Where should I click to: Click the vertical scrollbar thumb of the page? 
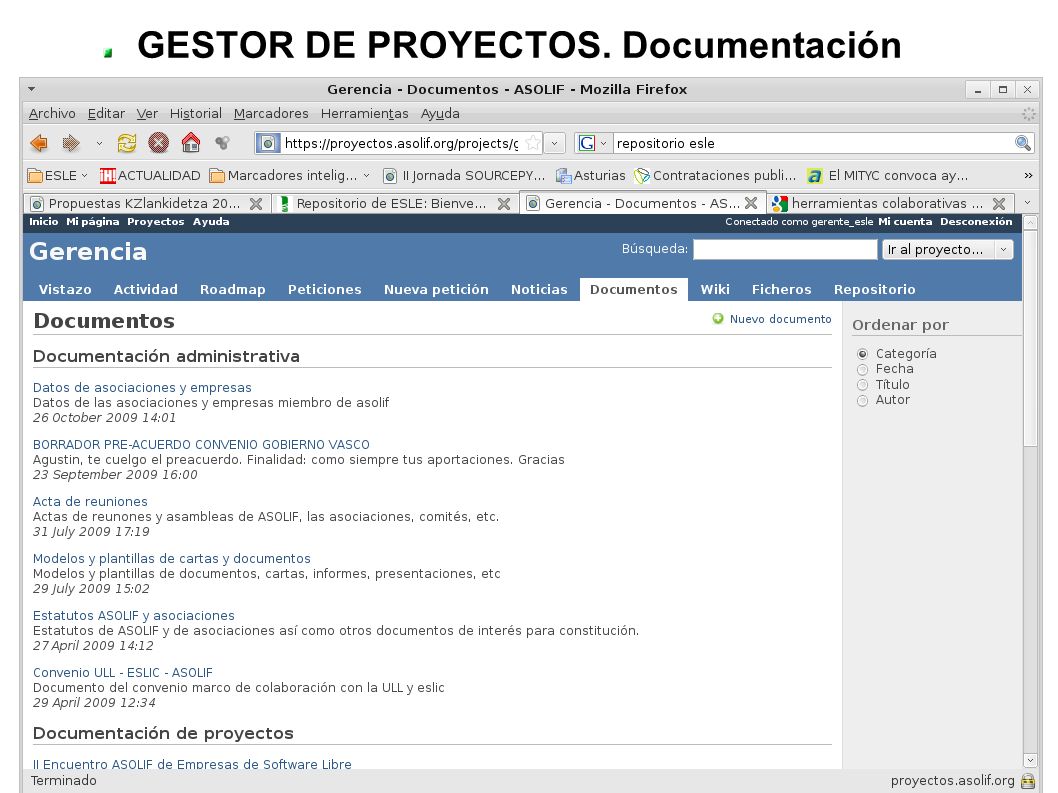pos(1030,338)
